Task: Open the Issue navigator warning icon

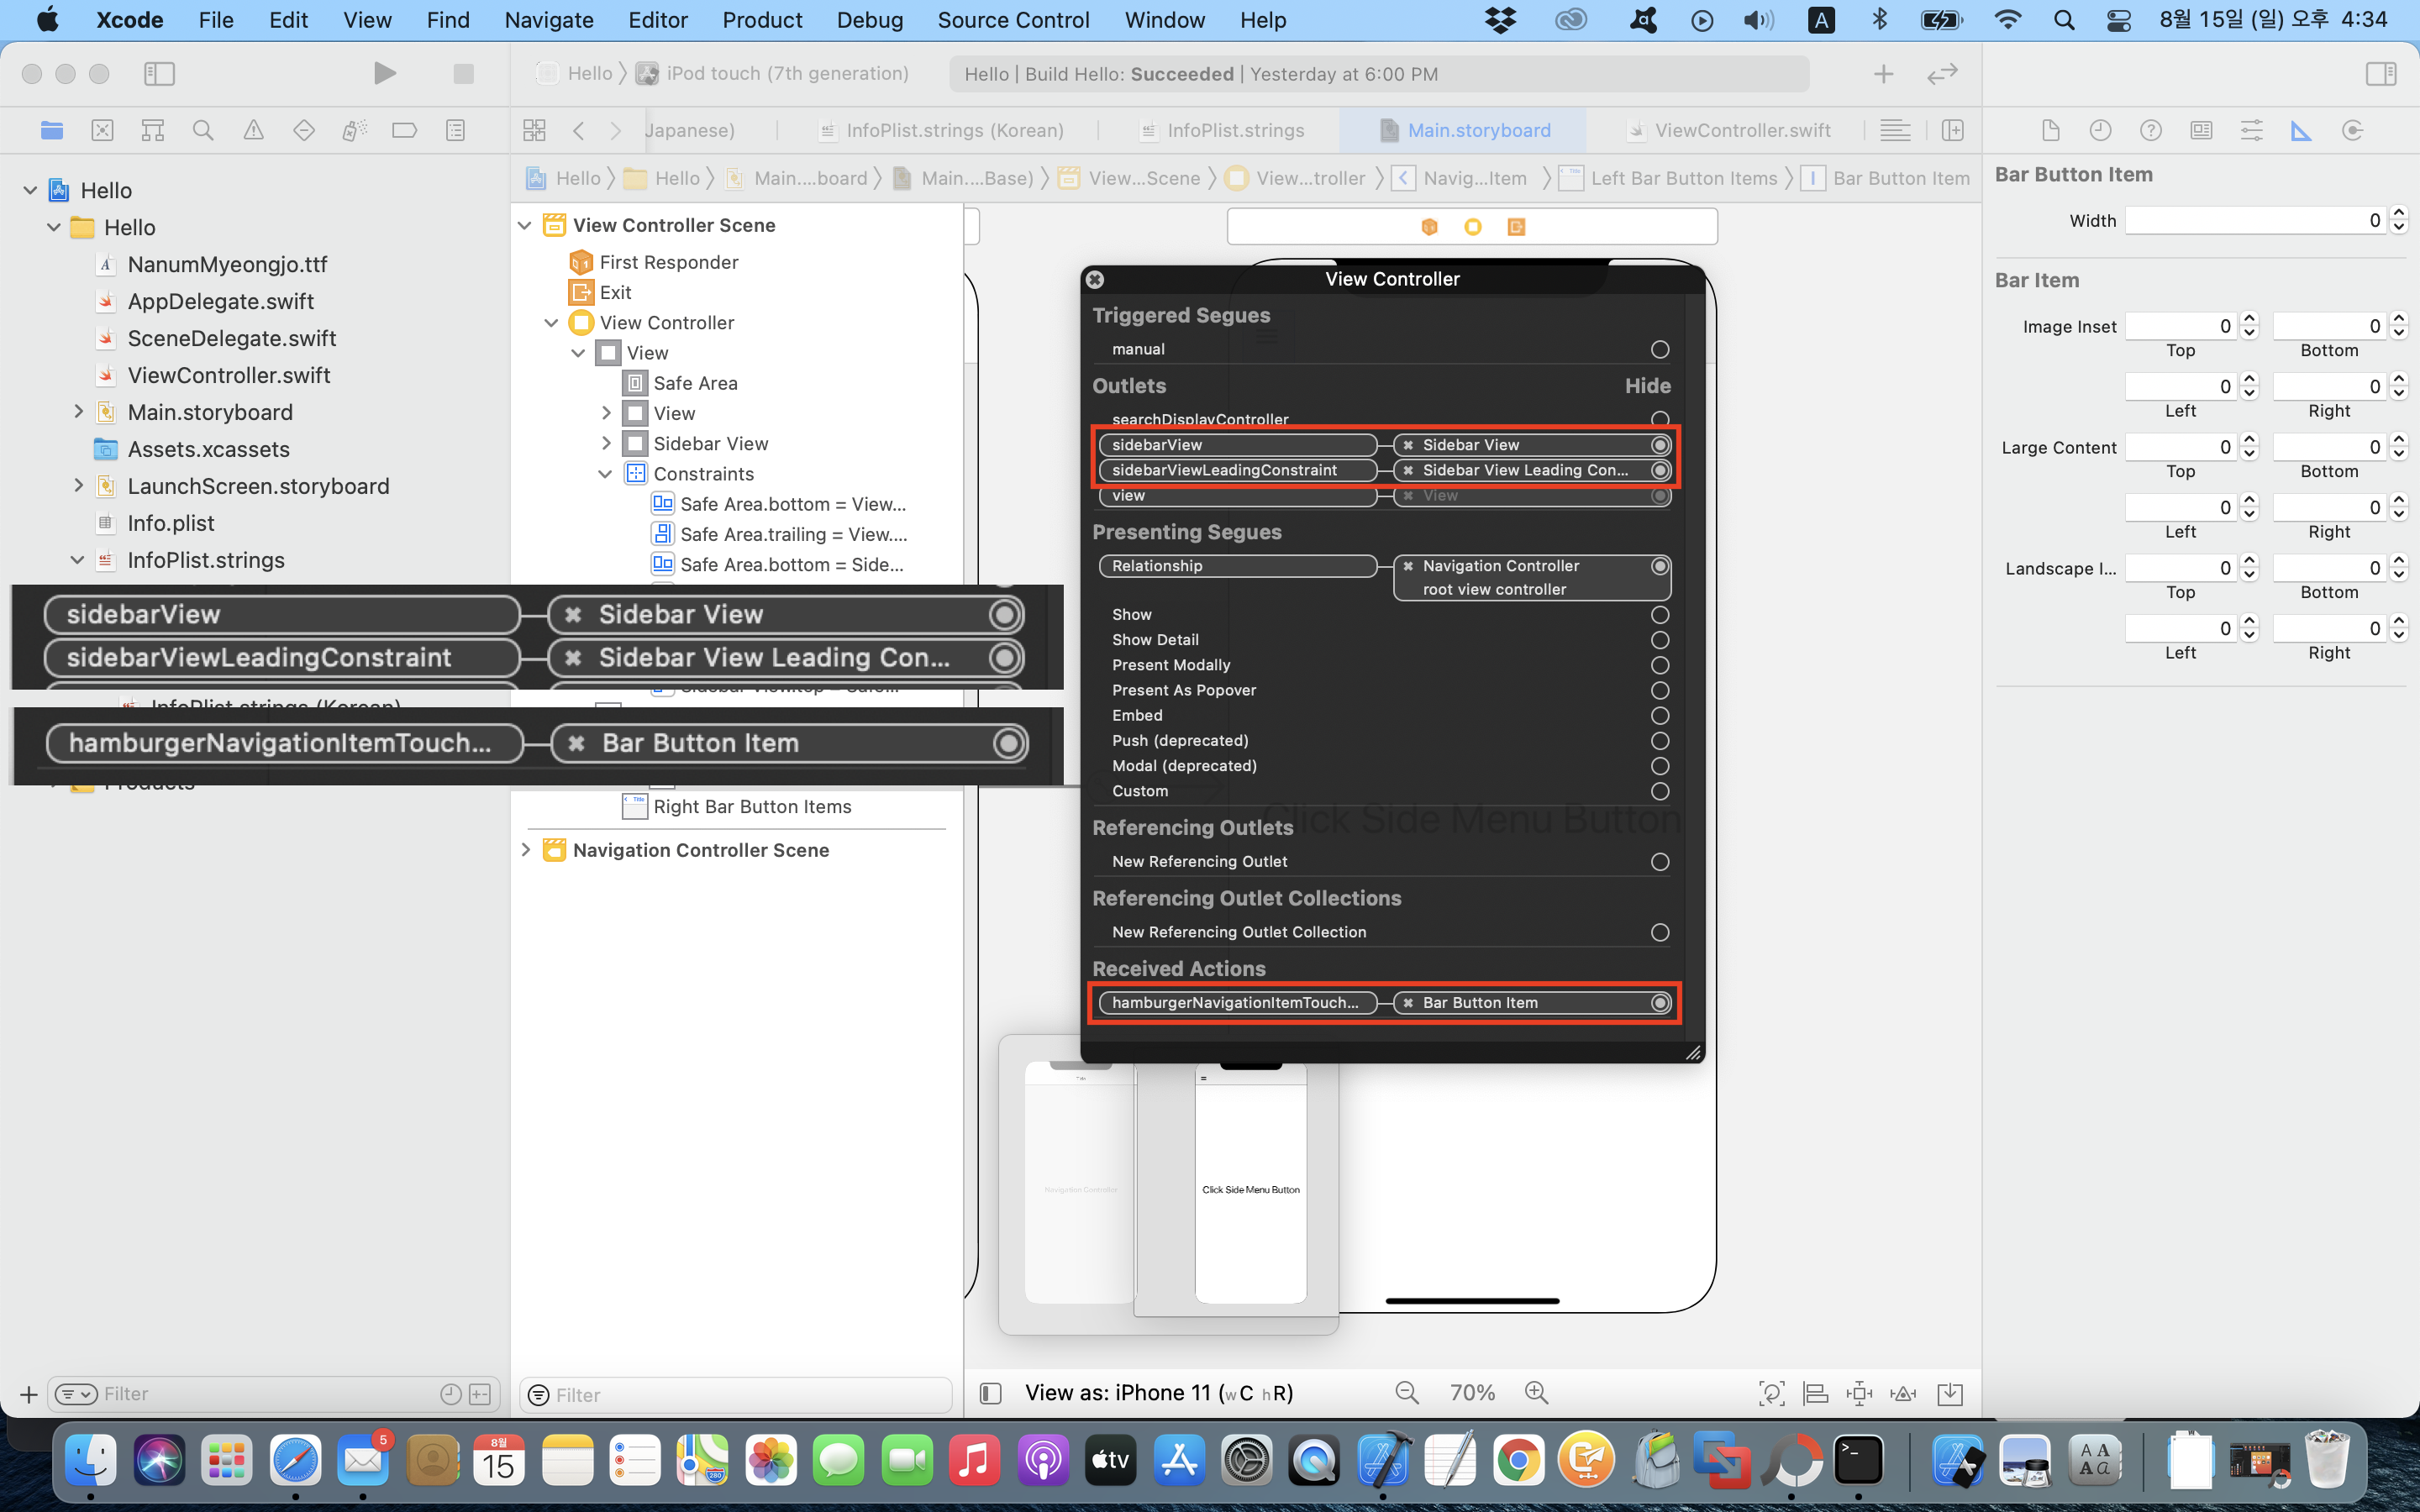Action: pyautogui.click(x=254, y=130)
